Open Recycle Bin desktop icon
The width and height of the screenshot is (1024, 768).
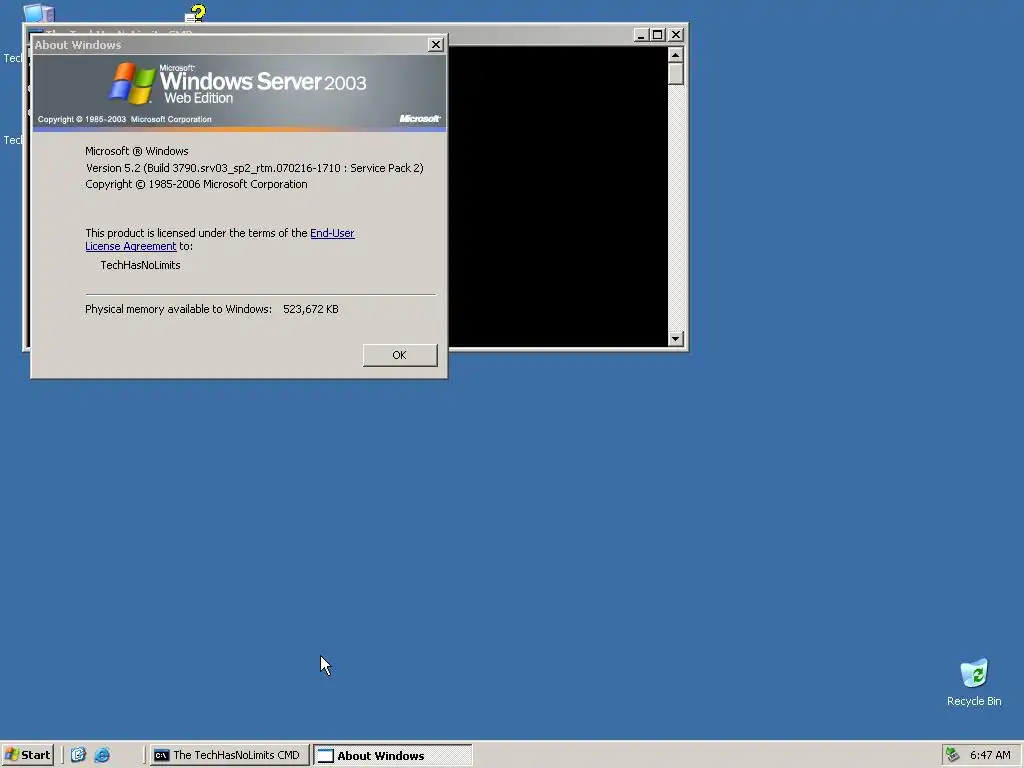point(974,682)
